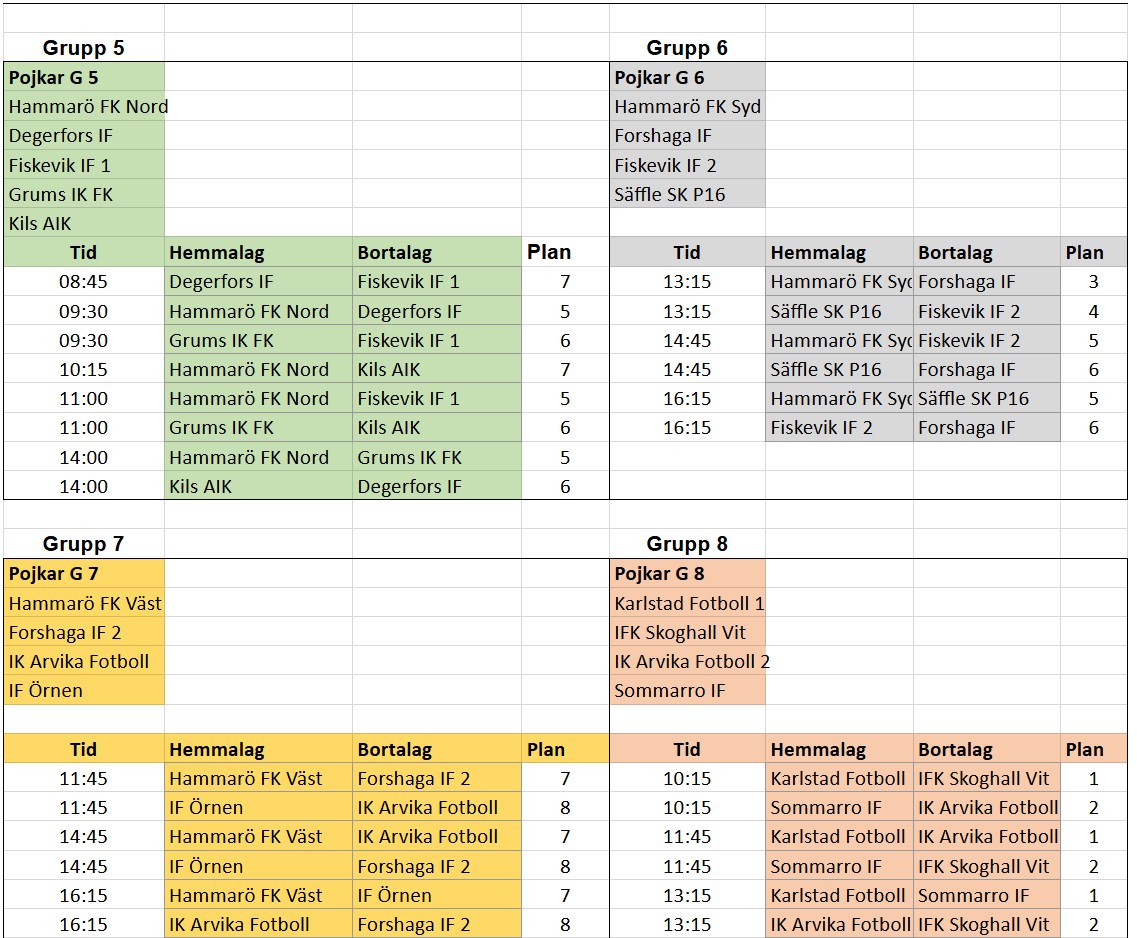Click the gray Pojkar G 6 cell

click(x=687, y=77)
